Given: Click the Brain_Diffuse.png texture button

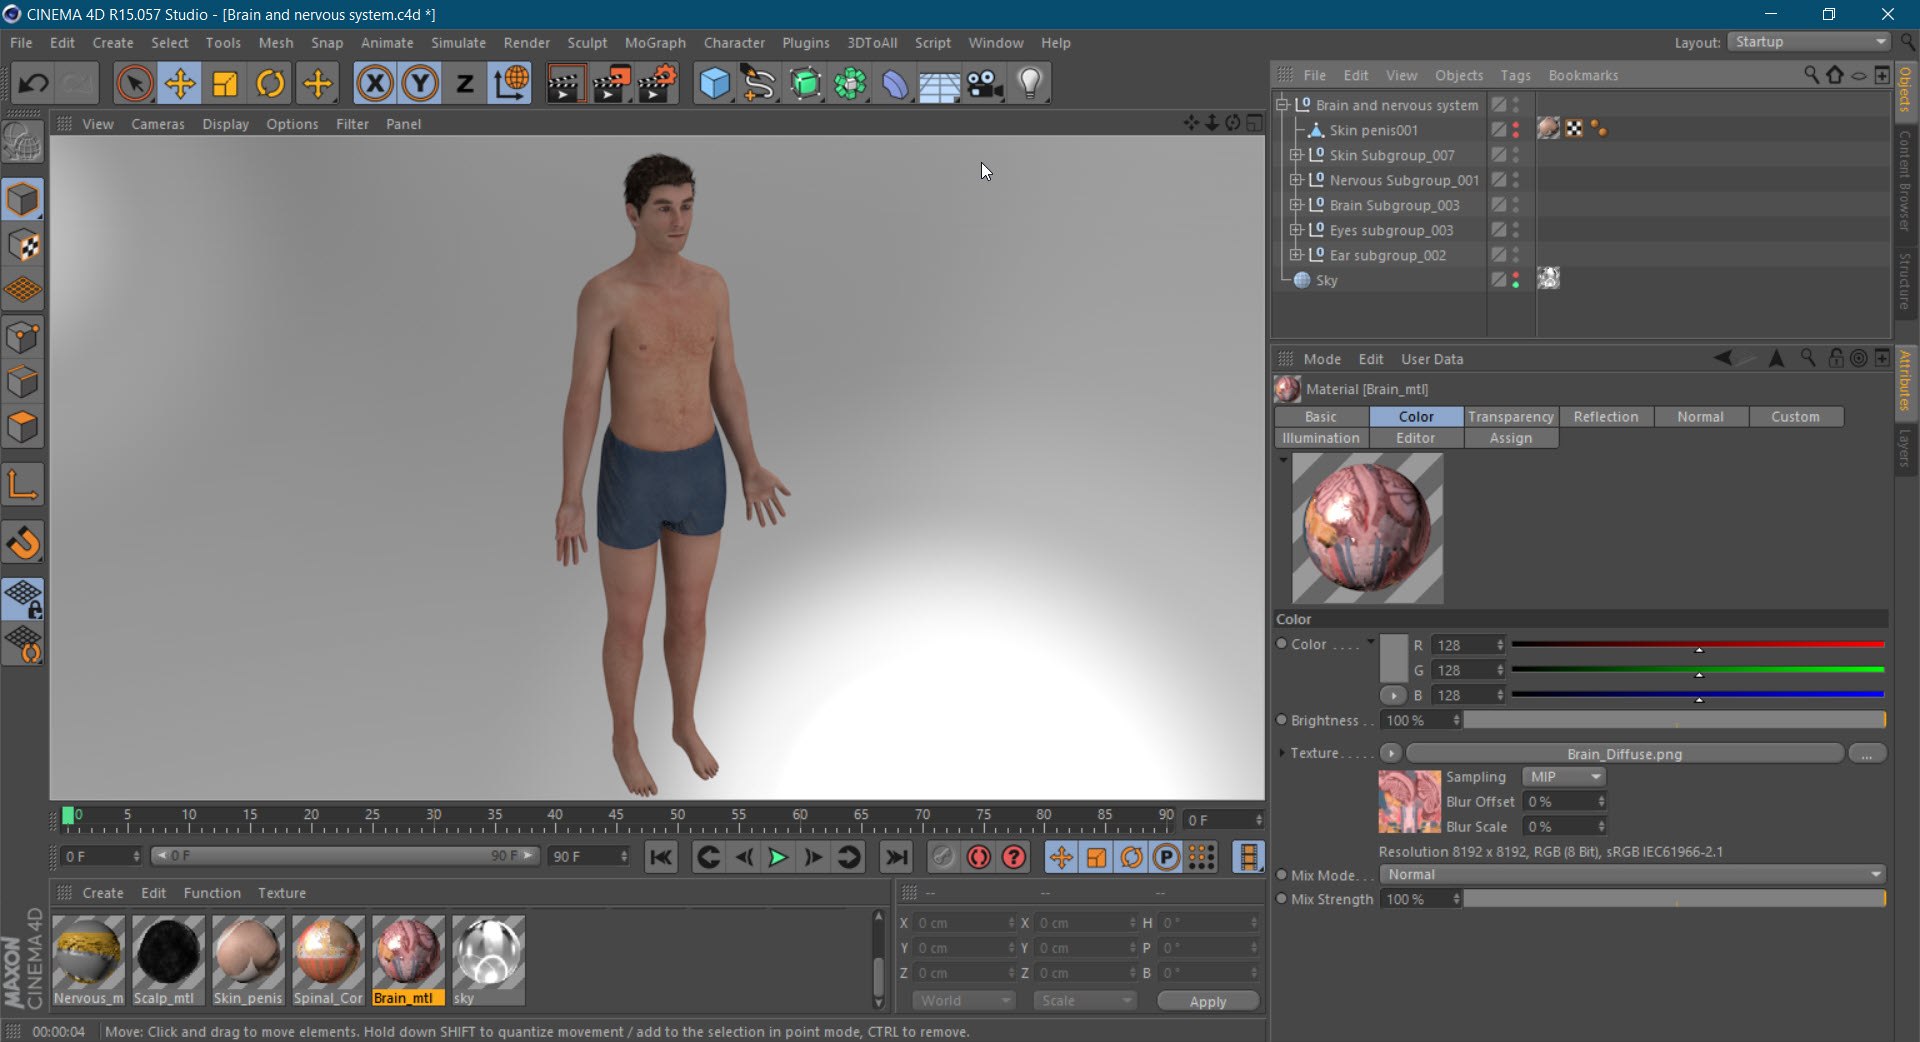Looking at the screenshot, I should pyautogui.click(x=1624, y=754).
